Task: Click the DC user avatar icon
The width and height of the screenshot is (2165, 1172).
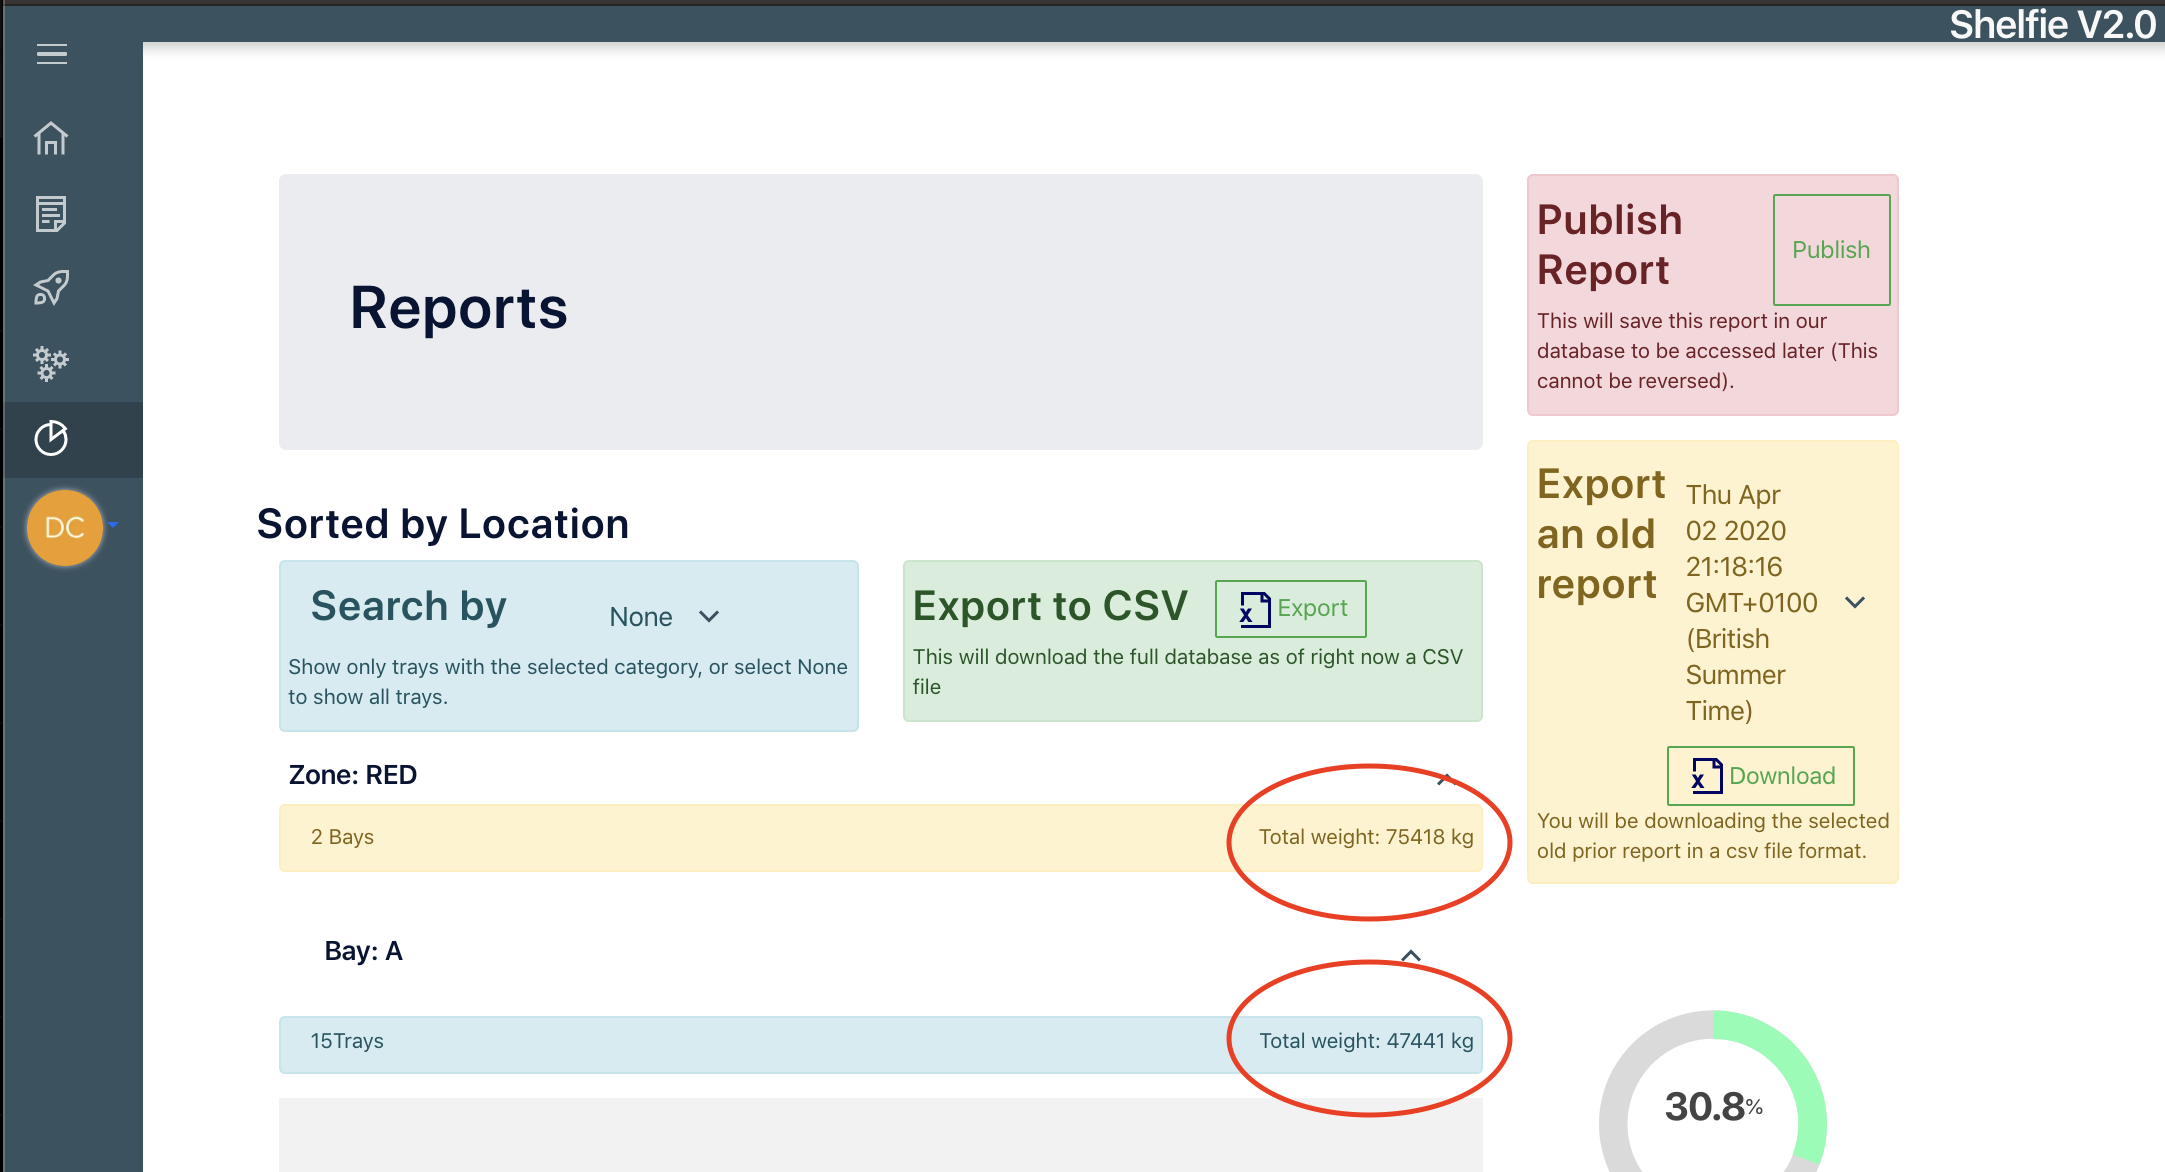Action: click(65, 527)
